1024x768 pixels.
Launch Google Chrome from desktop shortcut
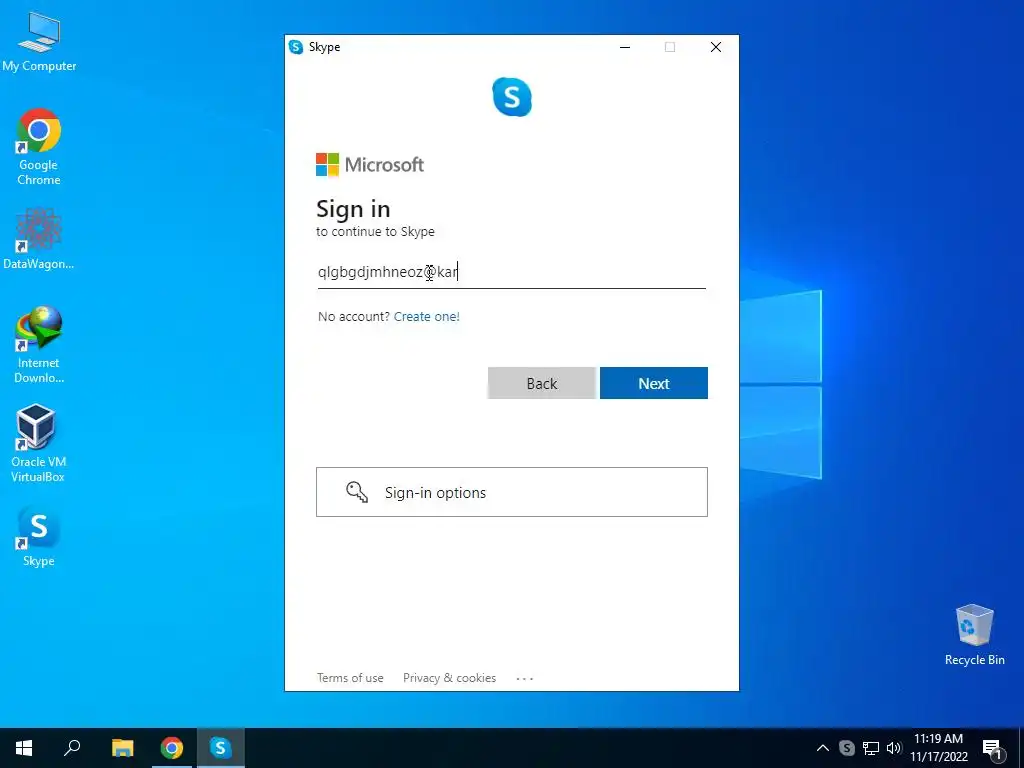pos(39,147)
